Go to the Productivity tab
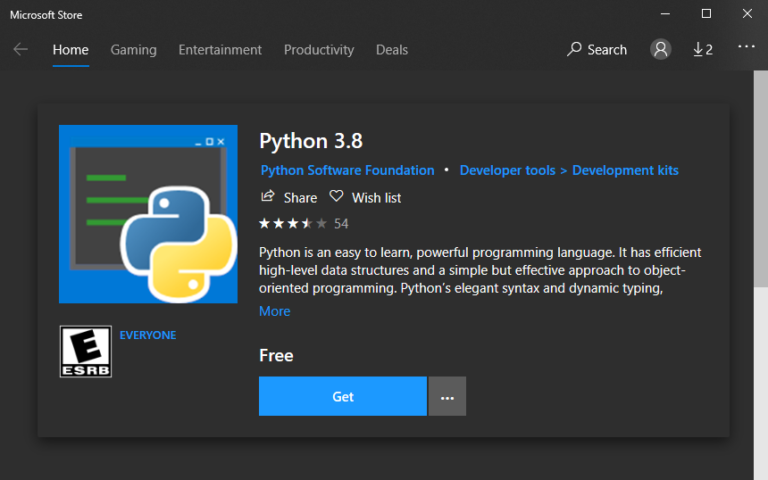 (x=319, y=49)
